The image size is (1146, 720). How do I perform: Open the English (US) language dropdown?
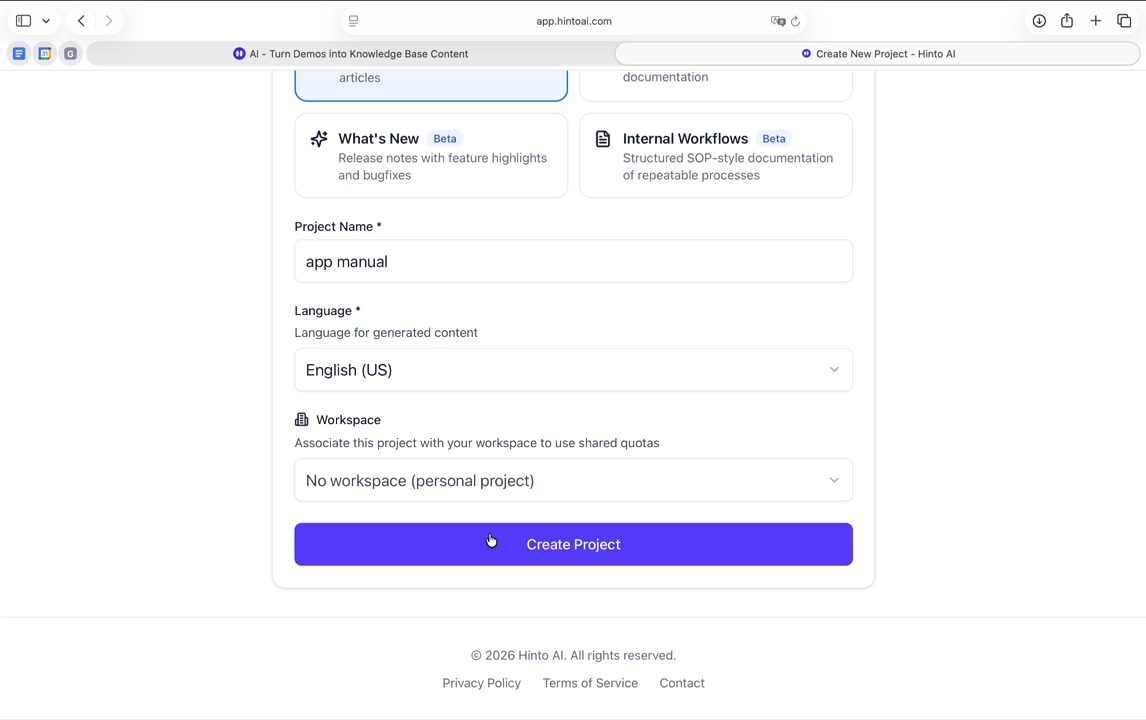(573, 370)
